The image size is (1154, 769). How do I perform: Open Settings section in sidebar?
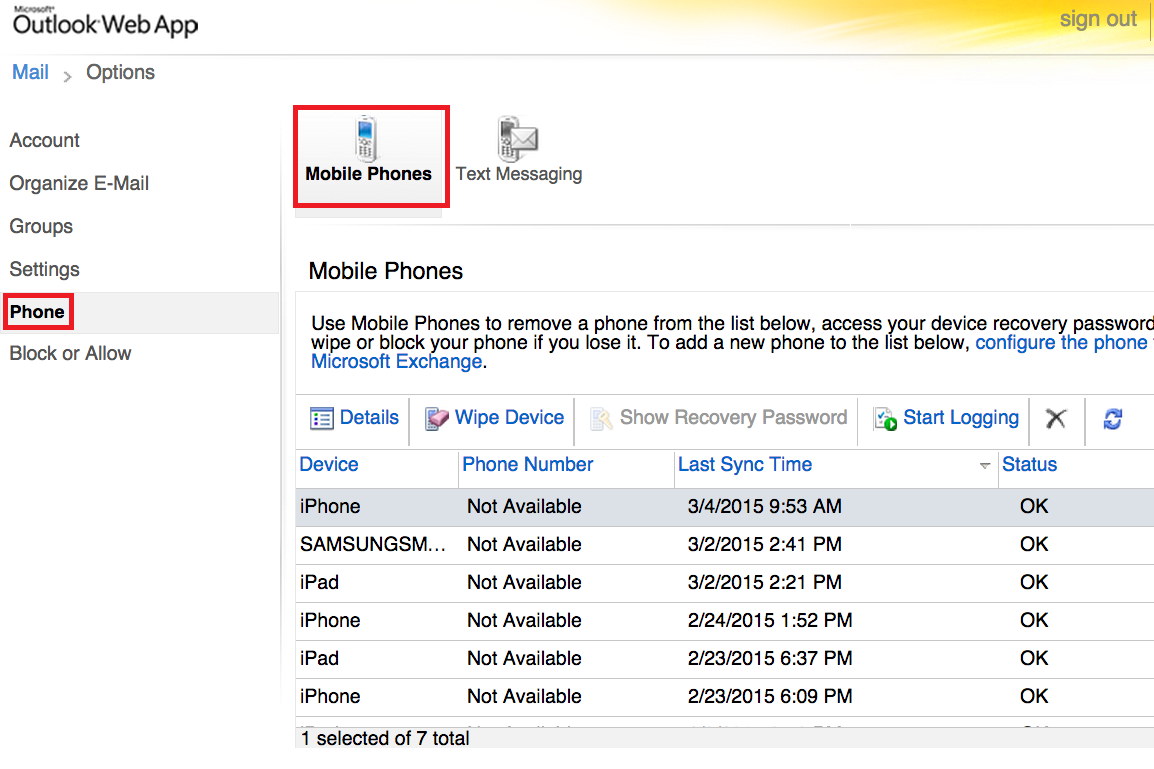coord(44,269)
